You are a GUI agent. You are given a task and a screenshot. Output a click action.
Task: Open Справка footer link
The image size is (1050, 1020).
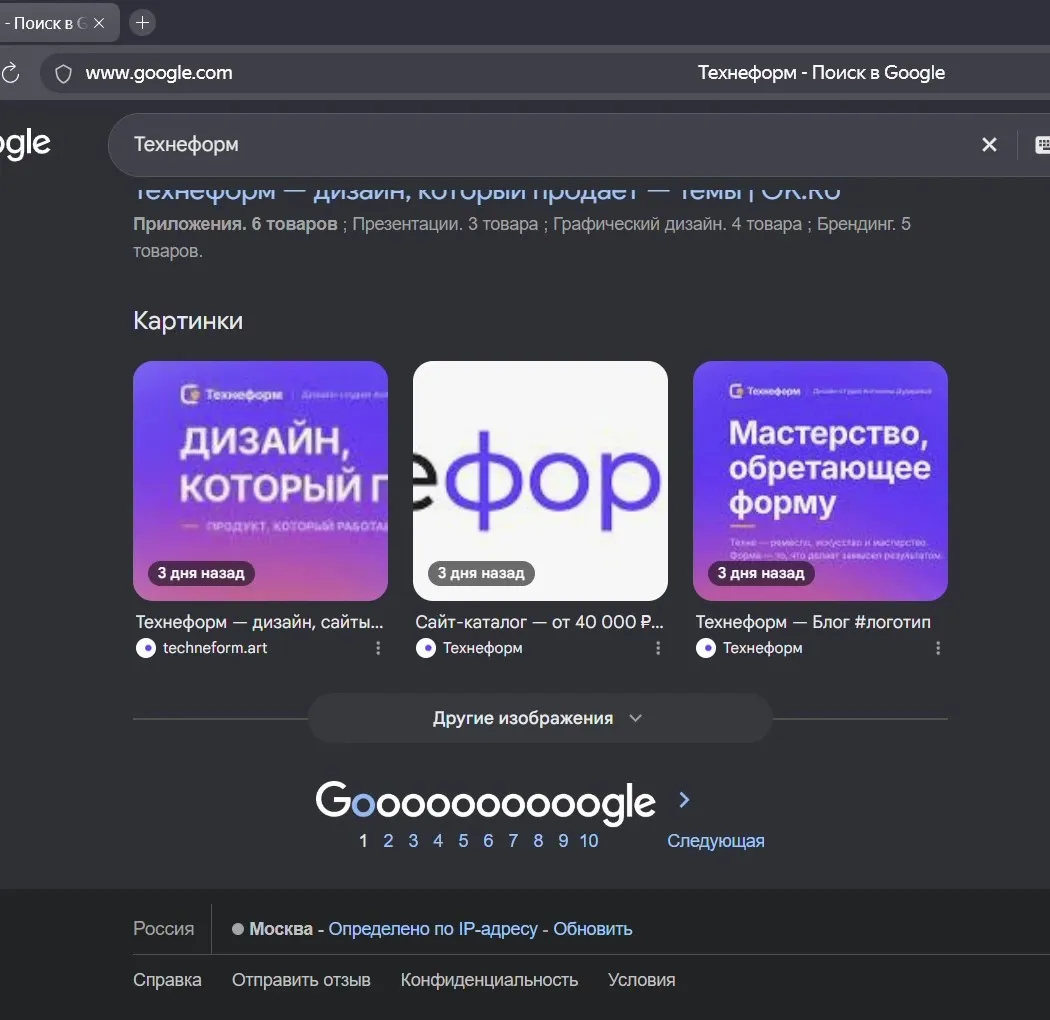point(167,980)
